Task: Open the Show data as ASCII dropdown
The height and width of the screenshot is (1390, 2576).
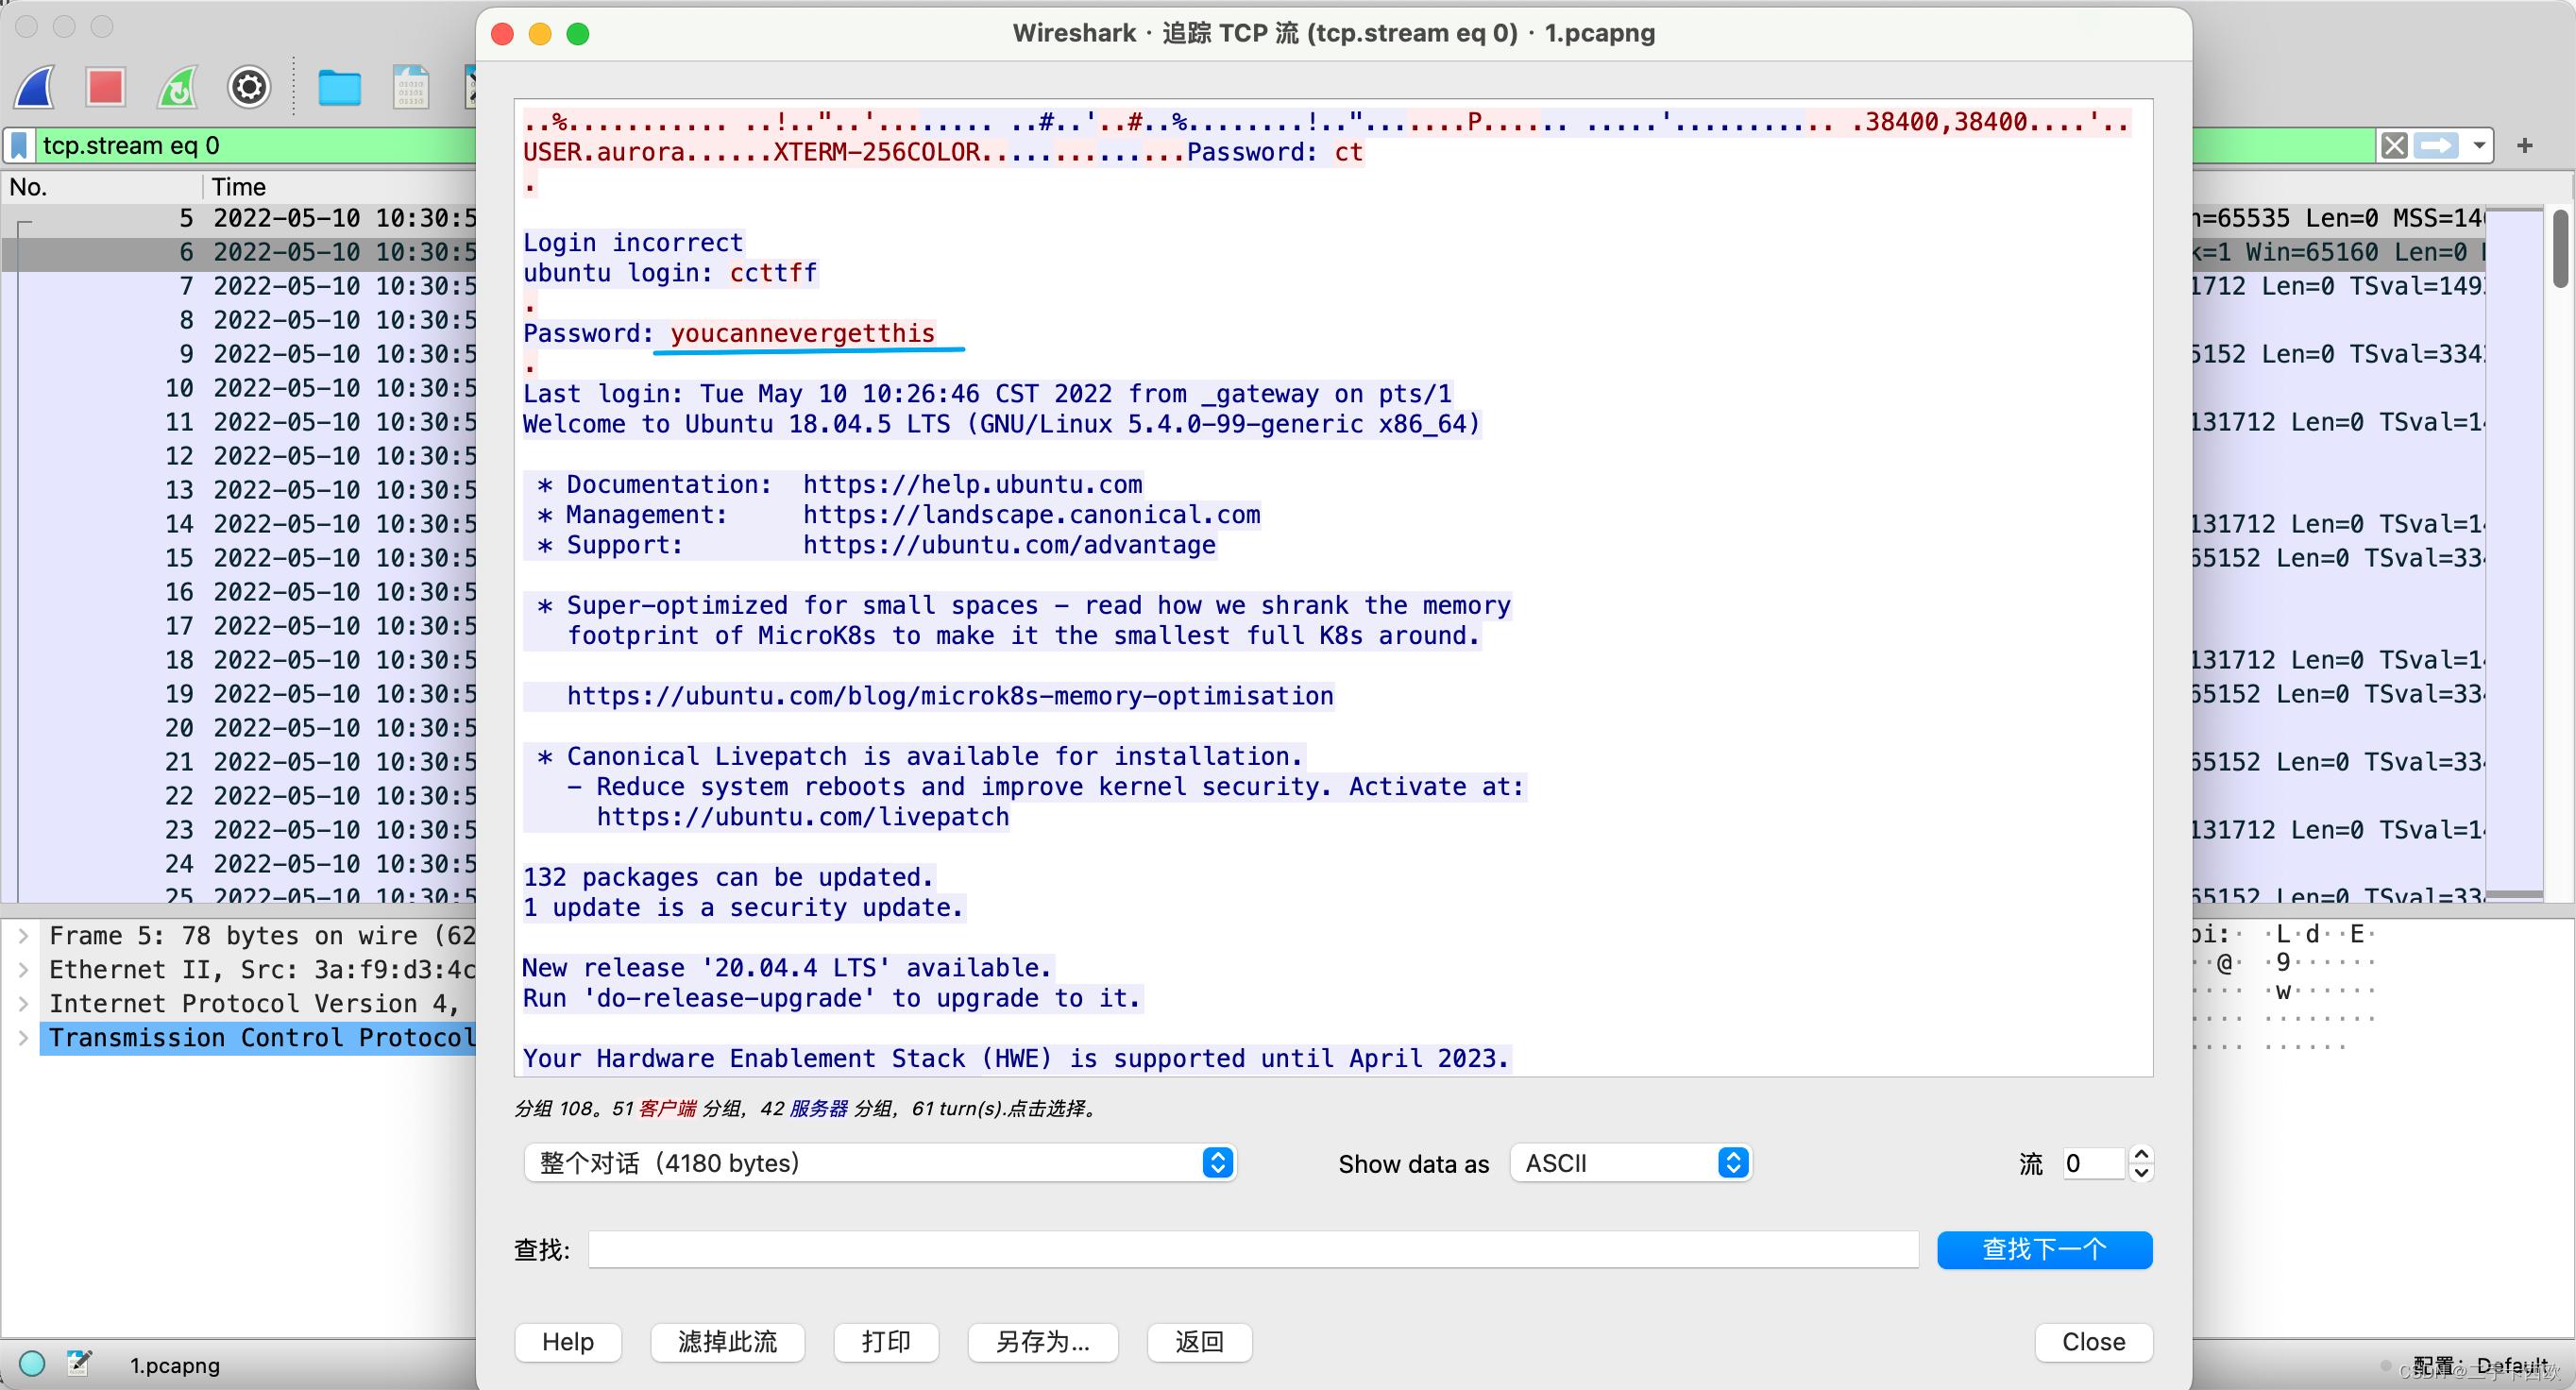Action: pyautogui.click(x=1630, y=1163)
